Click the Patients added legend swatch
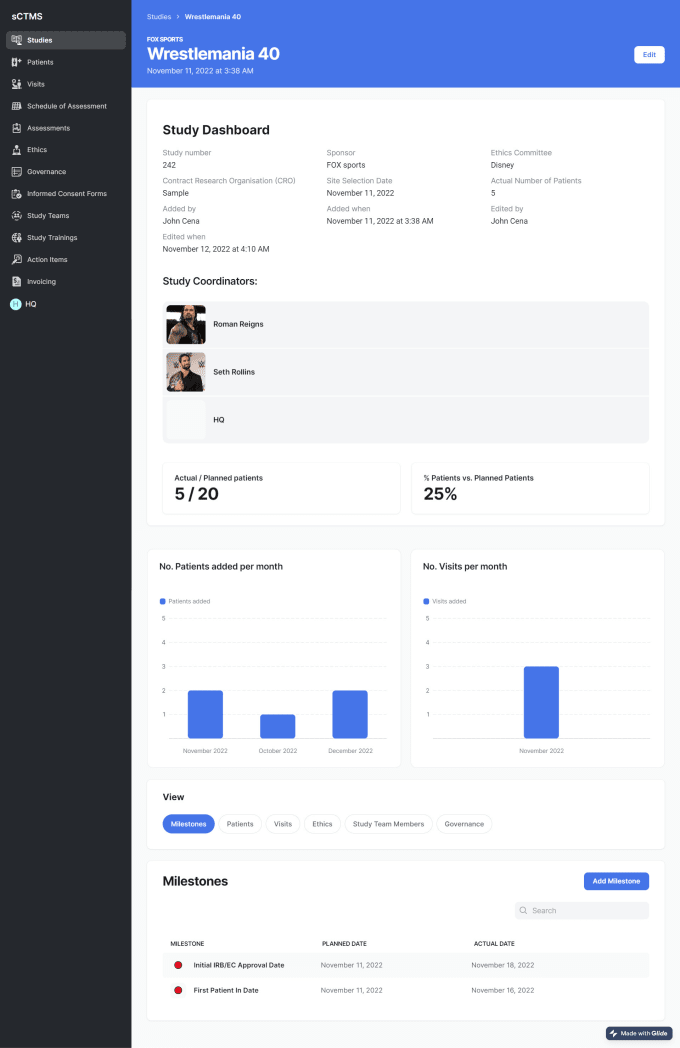680x1048 pixels. (162, 602)
